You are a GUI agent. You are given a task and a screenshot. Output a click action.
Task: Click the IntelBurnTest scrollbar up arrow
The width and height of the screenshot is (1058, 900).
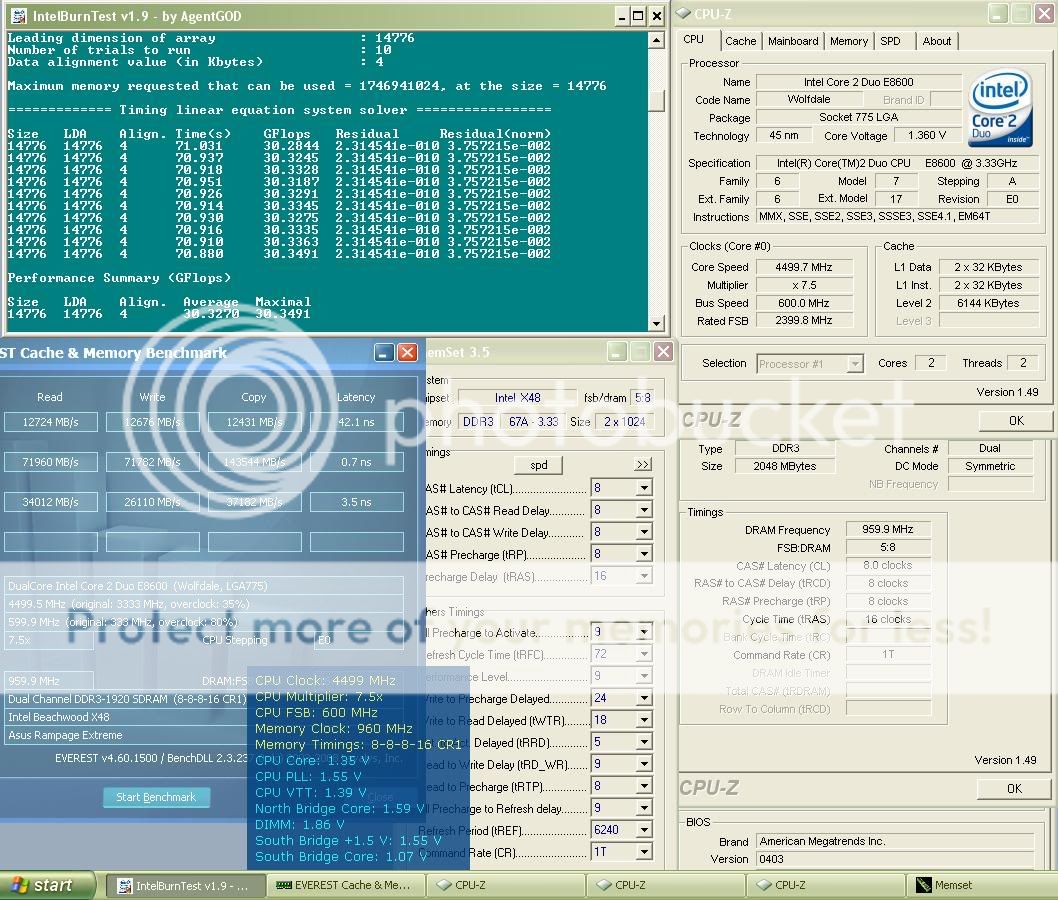coord(656,40)
